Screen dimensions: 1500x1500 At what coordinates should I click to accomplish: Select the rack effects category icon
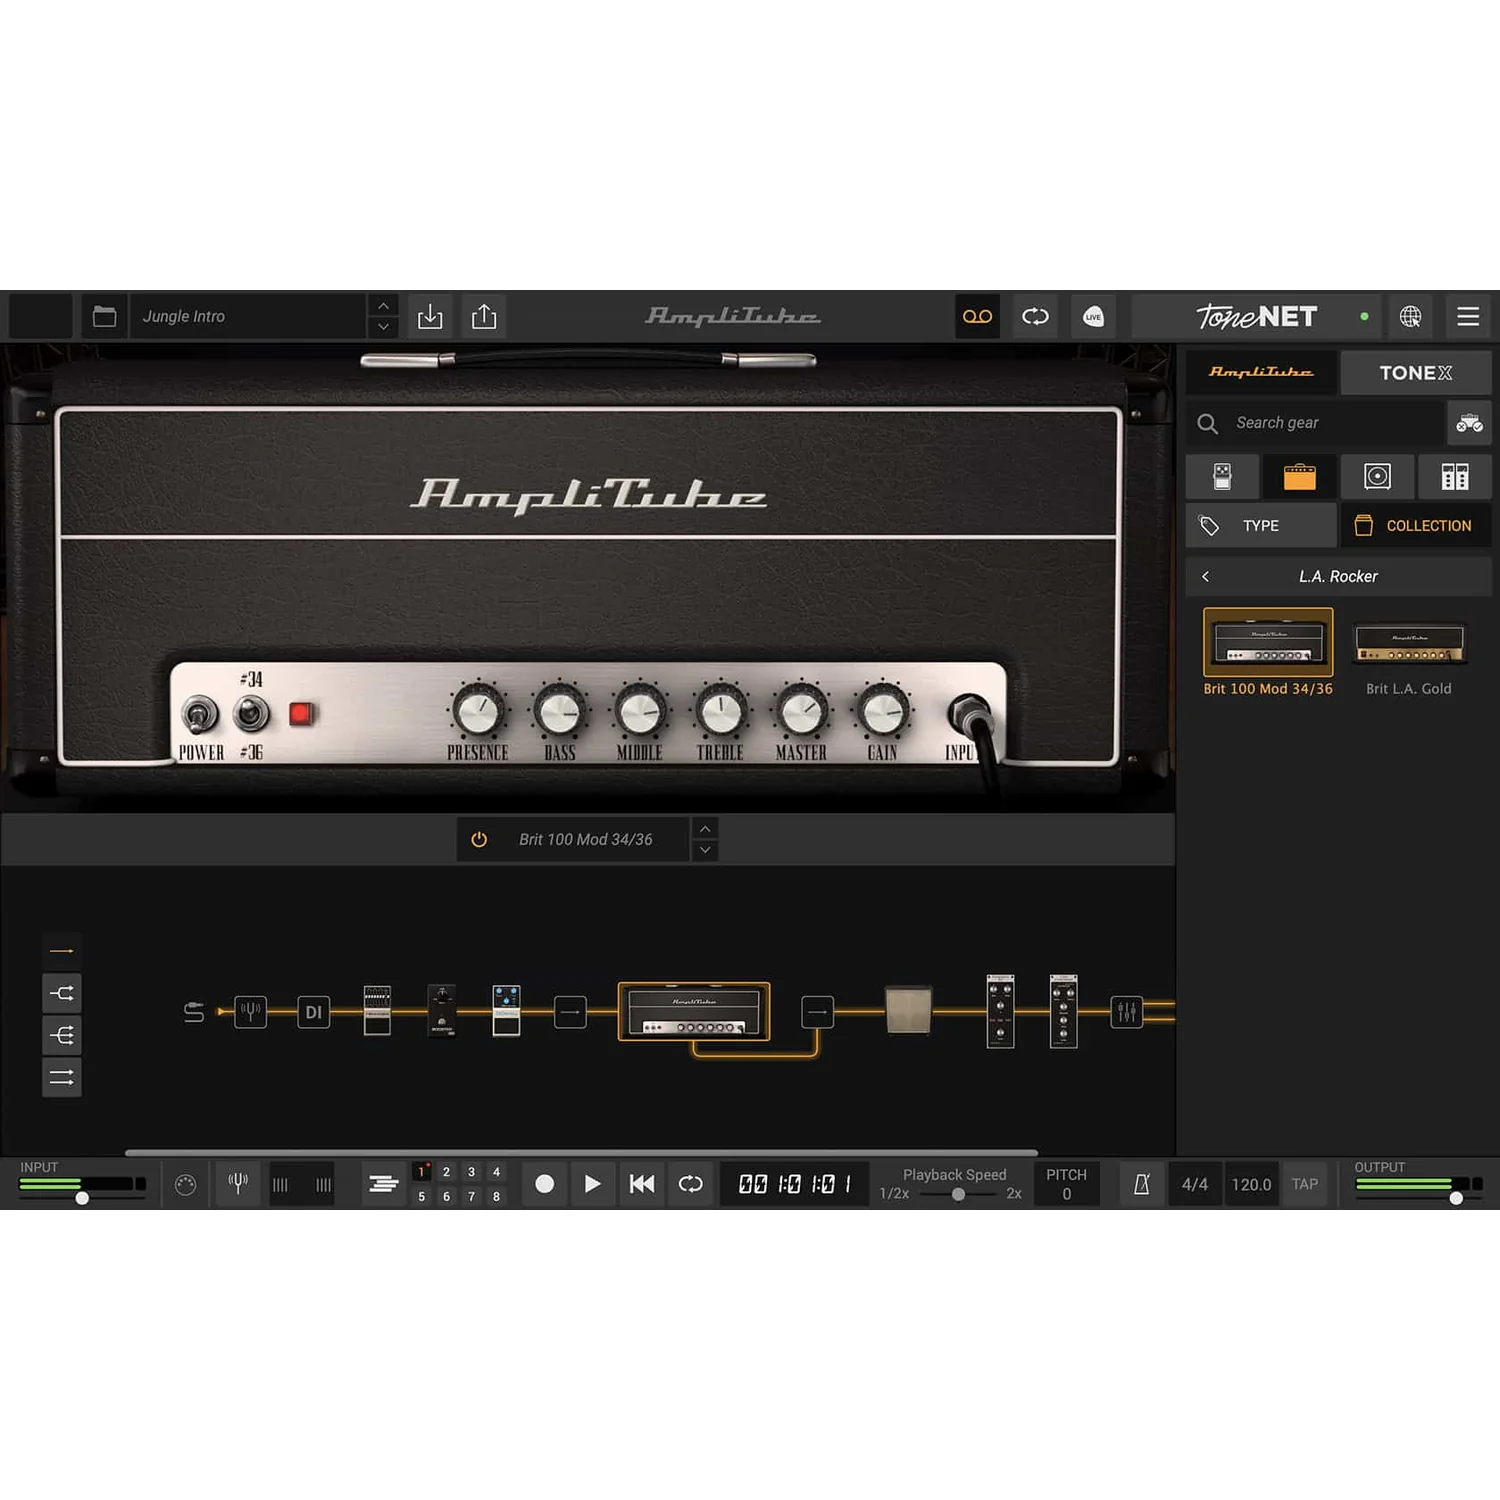point(1455,477)
